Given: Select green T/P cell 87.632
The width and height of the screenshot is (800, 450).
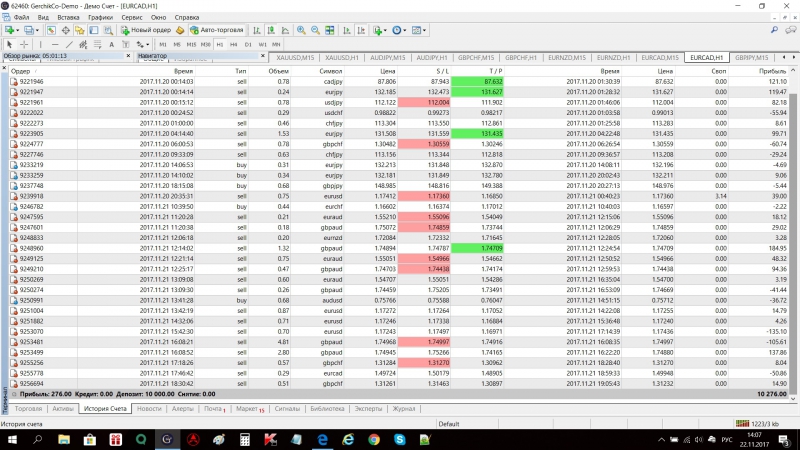Looking at the screenshot, I should coord(477,82).
